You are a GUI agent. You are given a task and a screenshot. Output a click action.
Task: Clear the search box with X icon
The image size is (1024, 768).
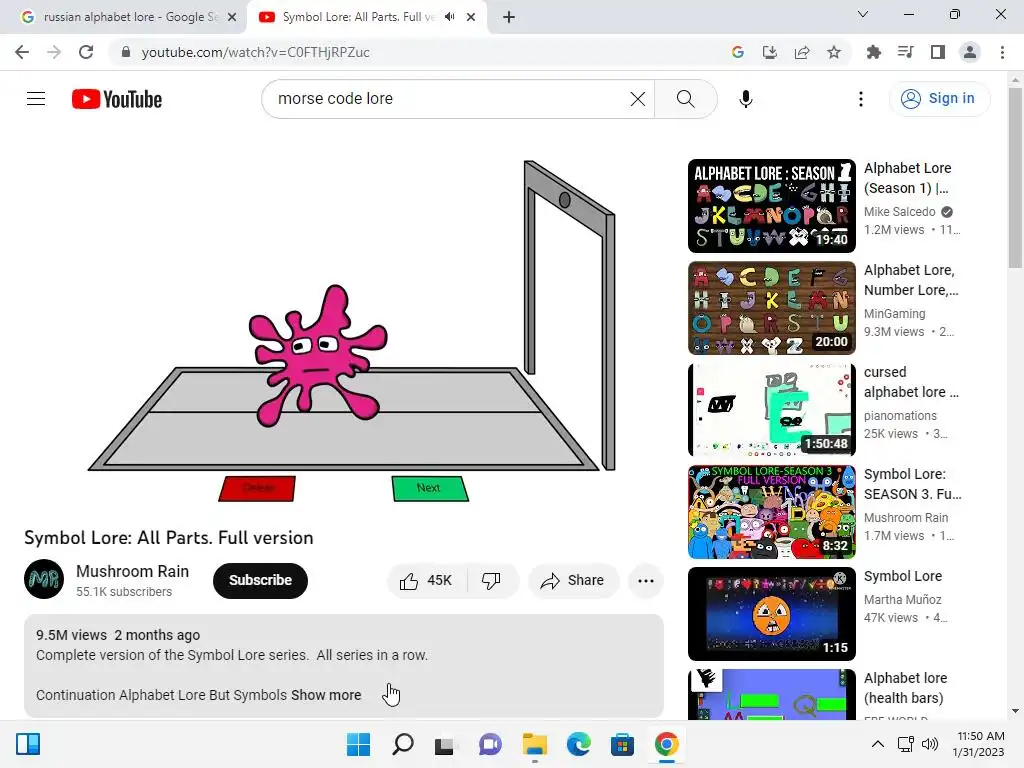(637, 99)
